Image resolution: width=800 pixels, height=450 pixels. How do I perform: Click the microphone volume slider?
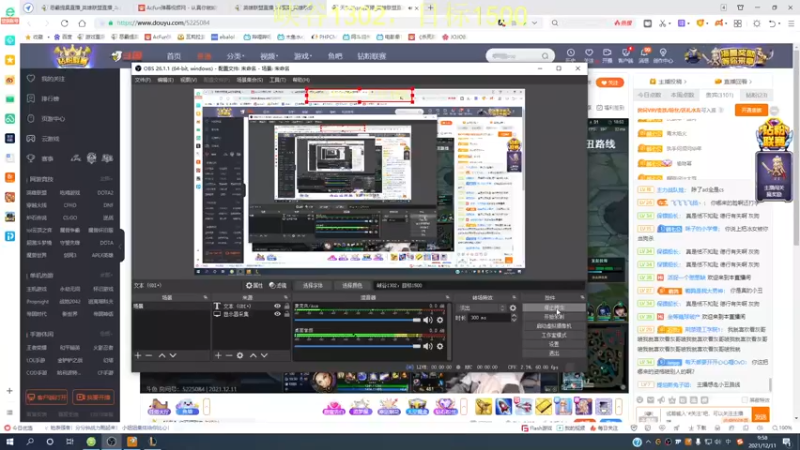[357, 320]
